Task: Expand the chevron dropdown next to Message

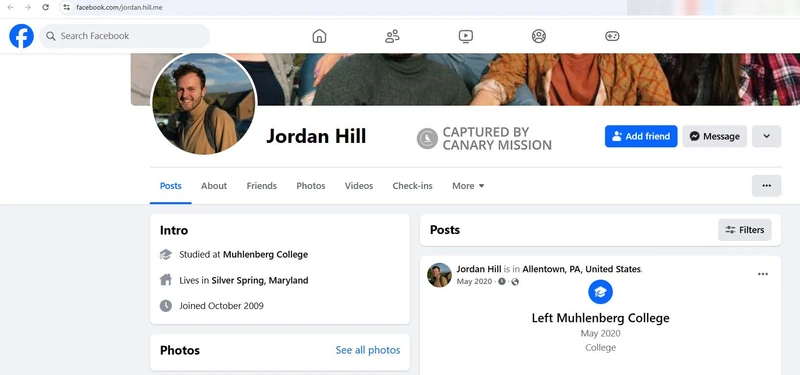Action: point(766,136)
